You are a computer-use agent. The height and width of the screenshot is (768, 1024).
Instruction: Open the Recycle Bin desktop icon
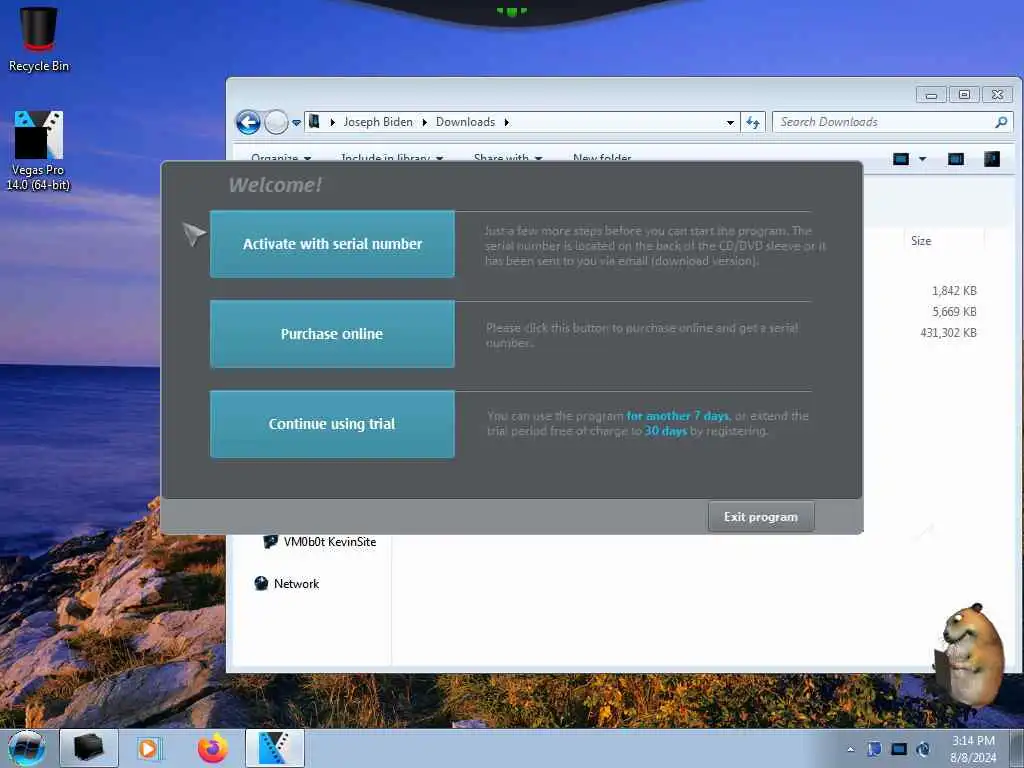(39, 38)
